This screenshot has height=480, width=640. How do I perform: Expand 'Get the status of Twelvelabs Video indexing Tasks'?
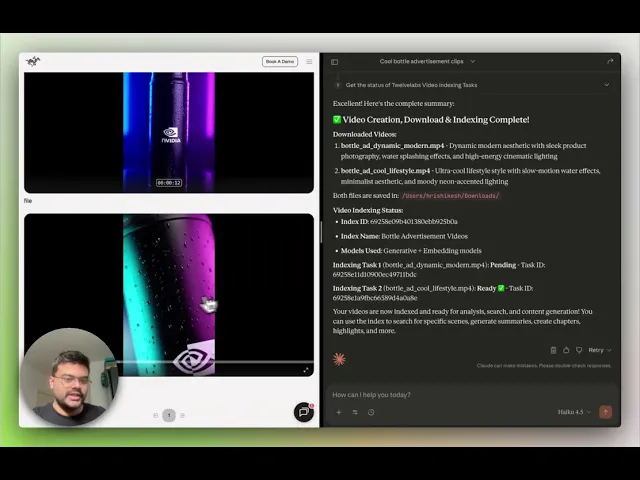[x=471, y=85]
